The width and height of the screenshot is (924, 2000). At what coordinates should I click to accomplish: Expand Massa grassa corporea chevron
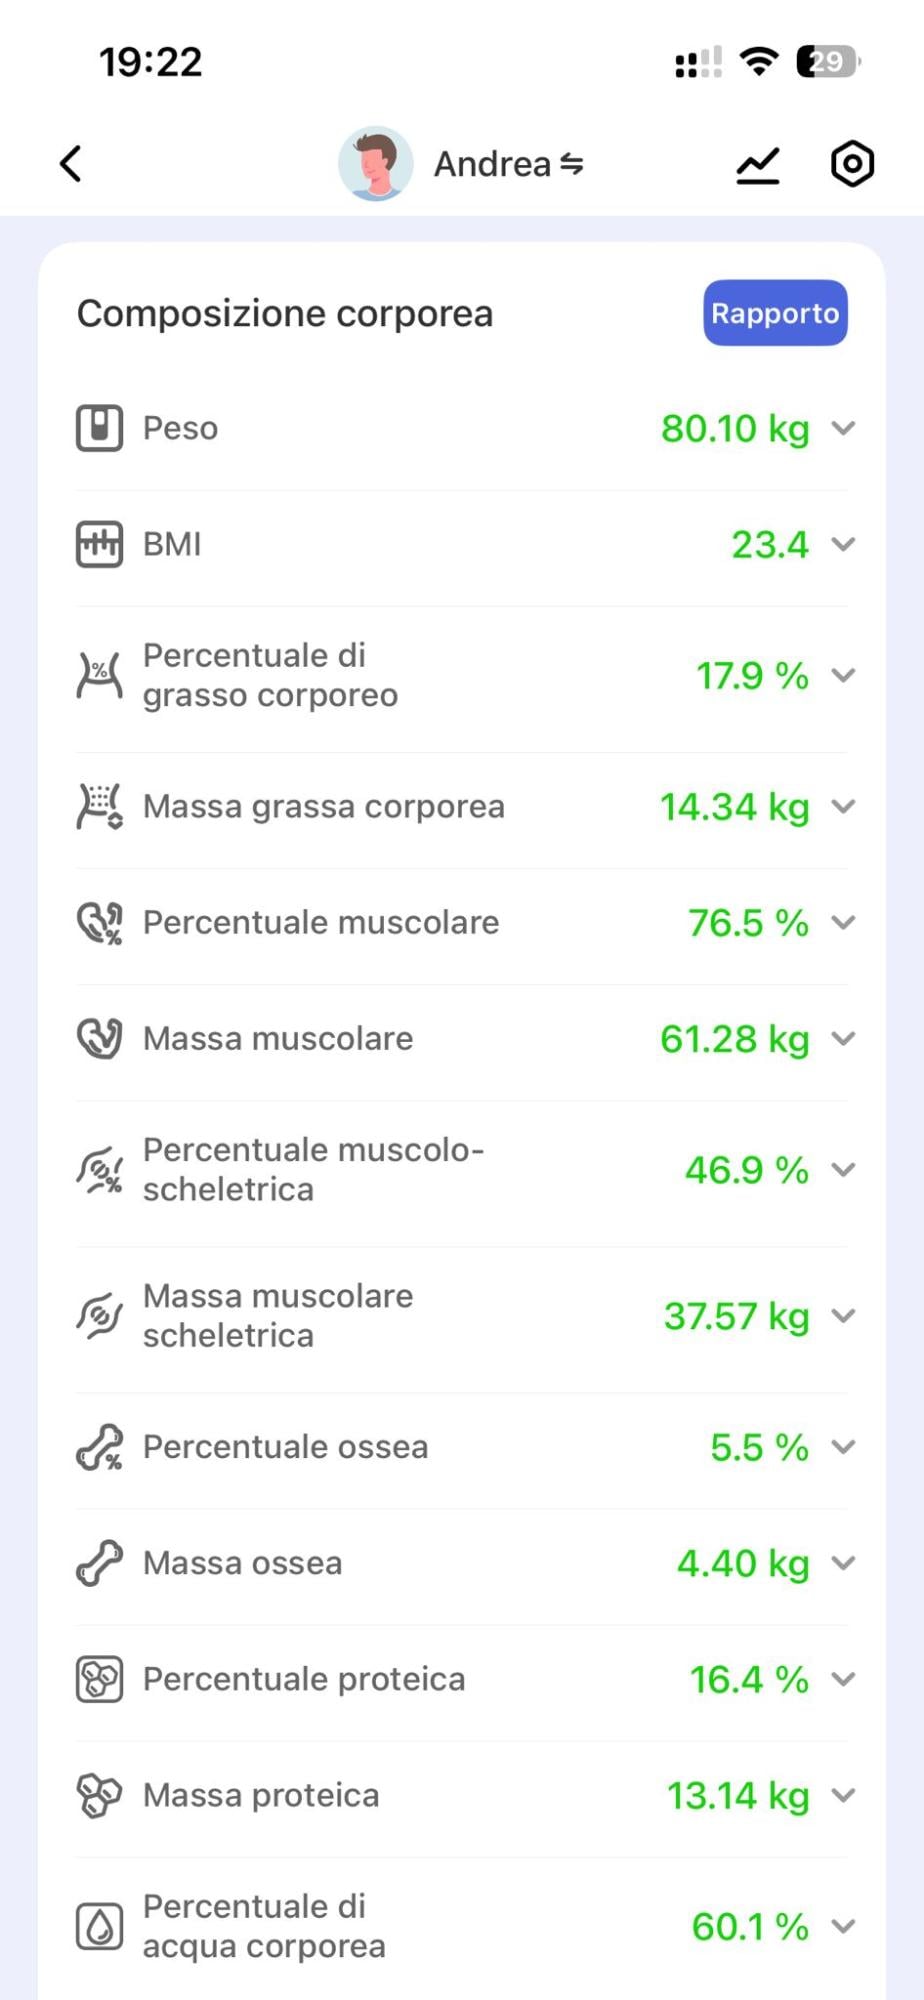click(844, 806)
